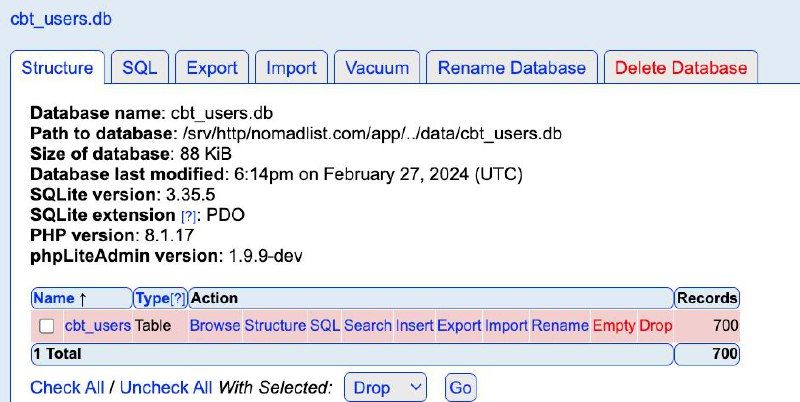Open the Rename Database tab

coord(512,68)
